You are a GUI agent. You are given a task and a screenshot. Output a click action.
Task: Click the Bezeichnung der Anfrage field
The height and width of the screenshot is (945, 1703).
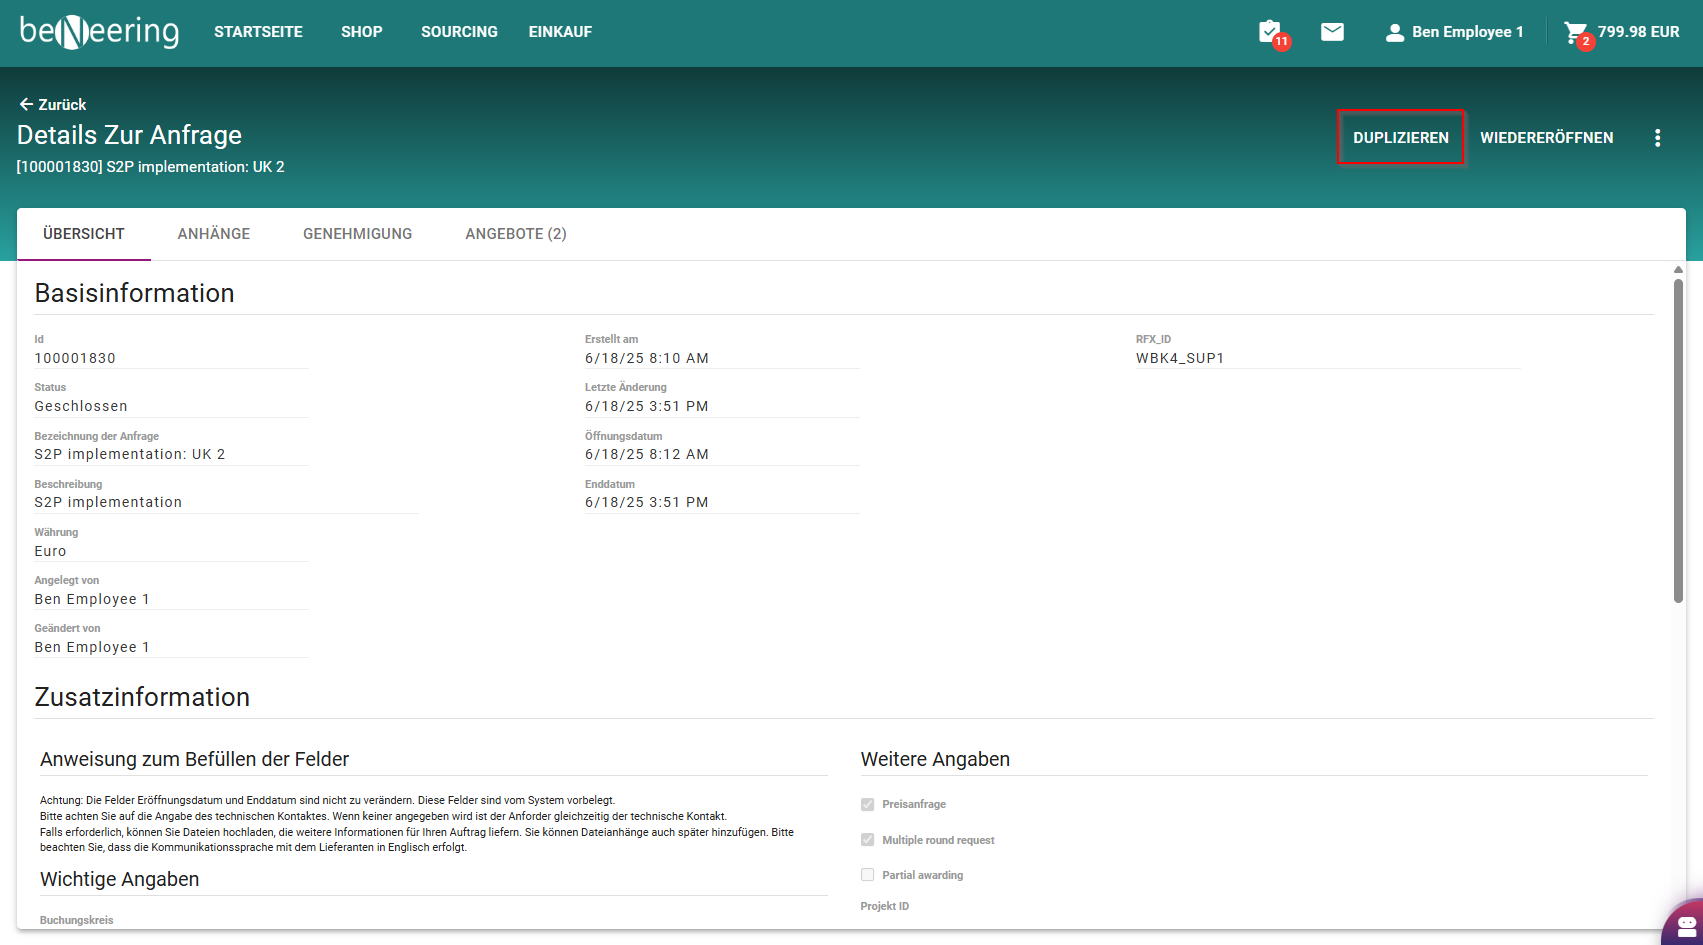pos(170,454)
